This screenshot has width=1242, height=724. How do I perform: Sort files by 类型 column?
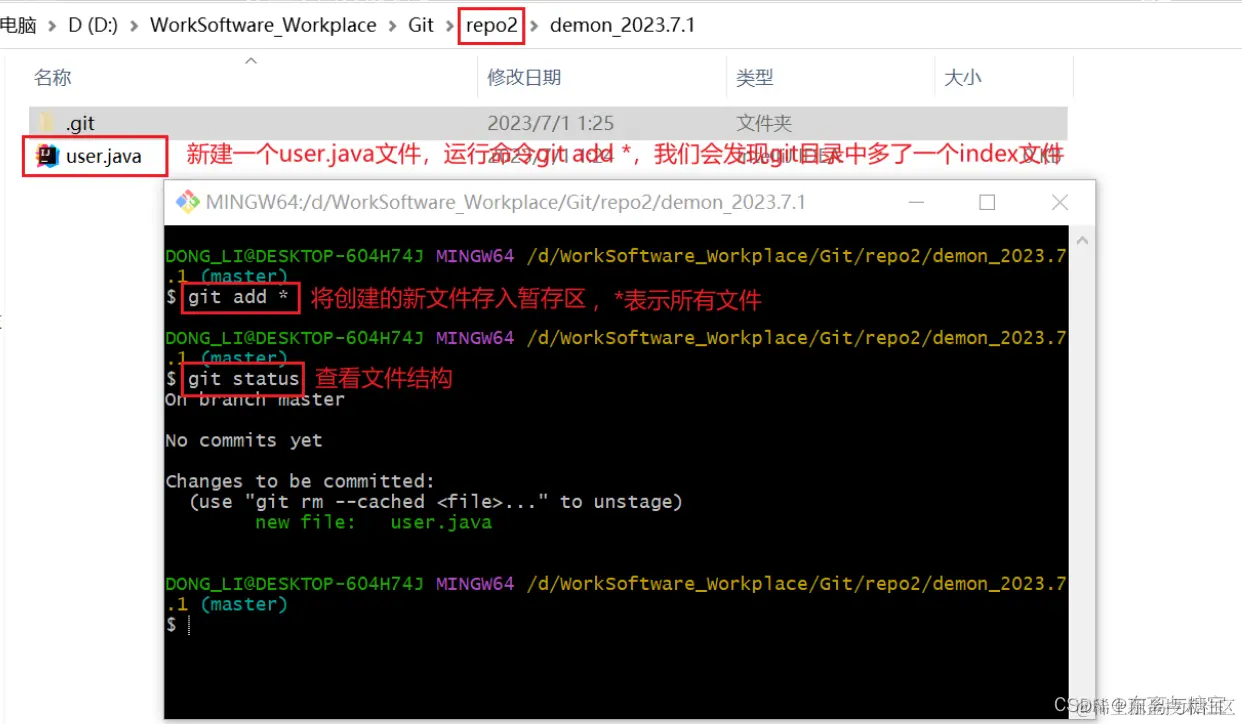point(755,77)
